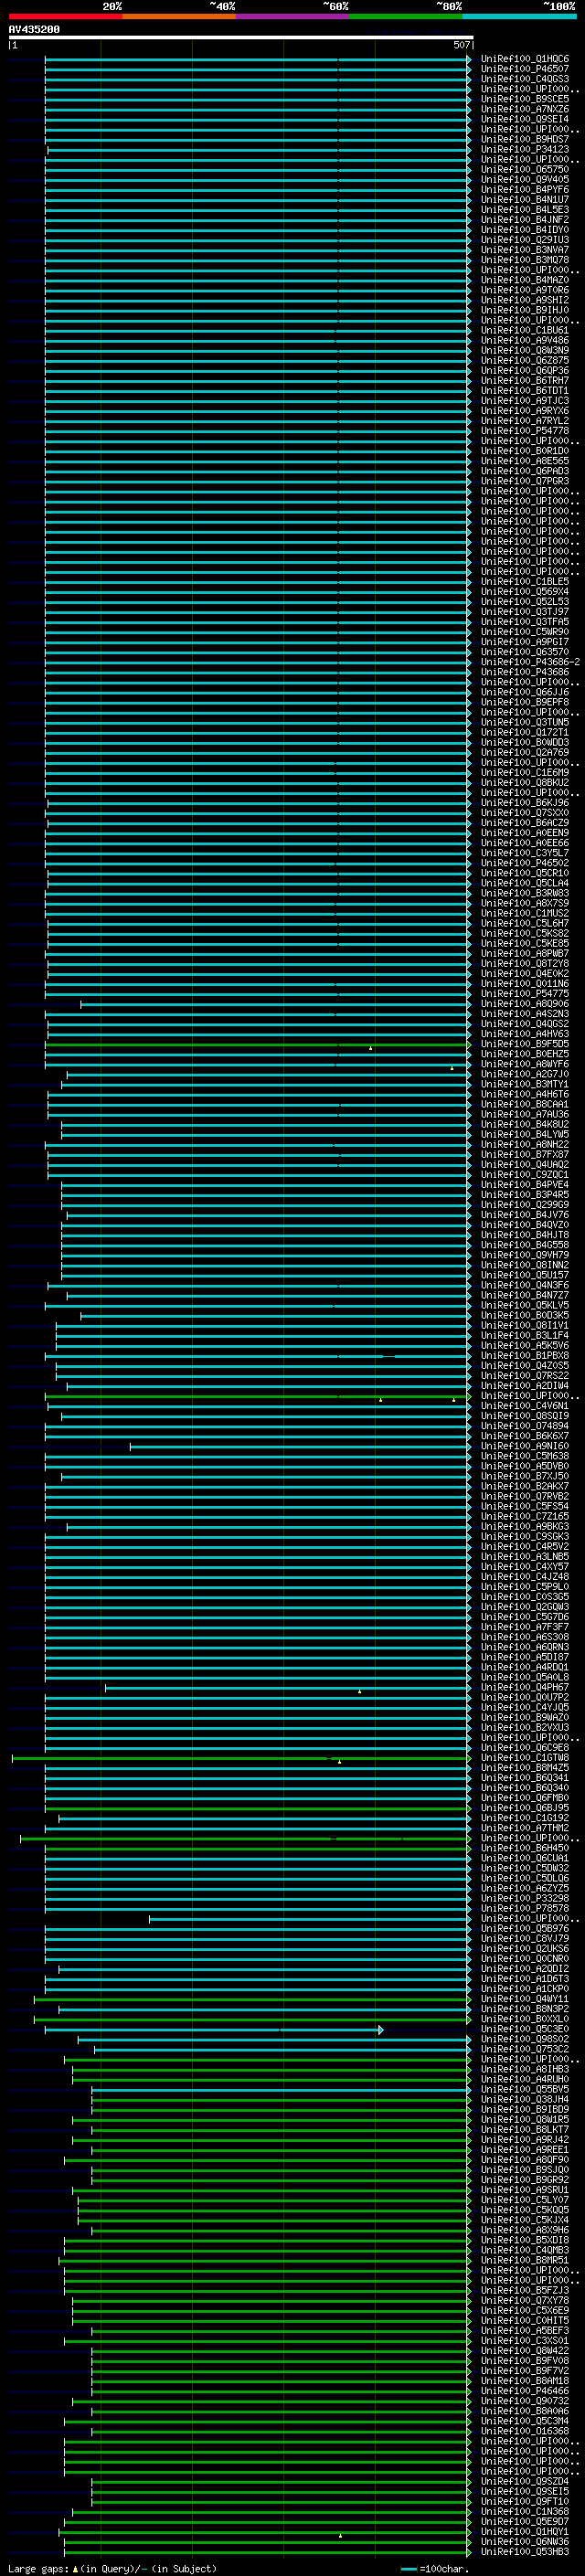585x2576 pixels.
Task: Select hit label UniRef100_C5LY07
Action: (x=524, y=2200)
